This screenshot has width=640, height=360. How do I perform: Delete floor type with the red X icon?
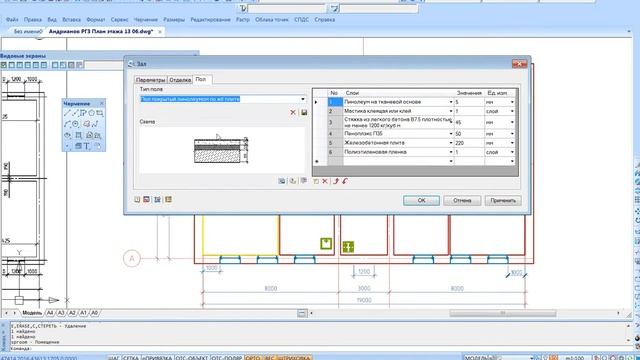point(293,112)
